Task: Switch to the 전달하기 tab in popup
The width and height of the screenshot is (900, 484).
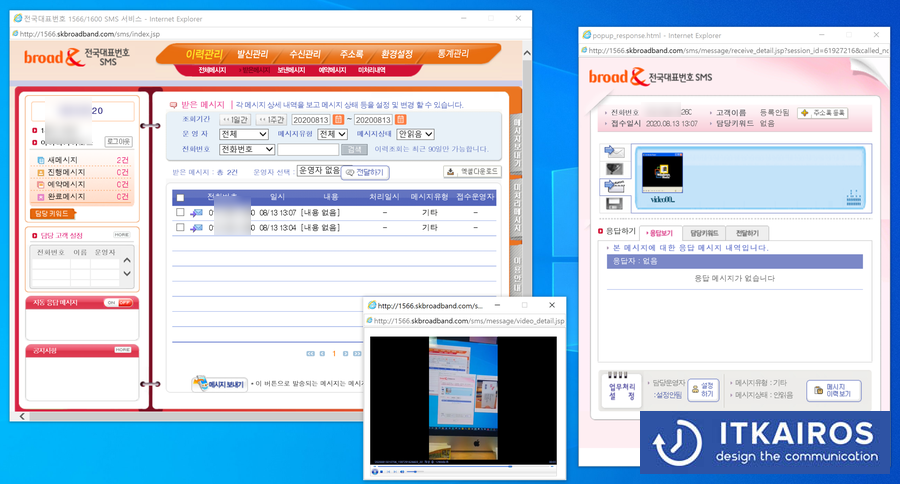Action: [747, 233]
